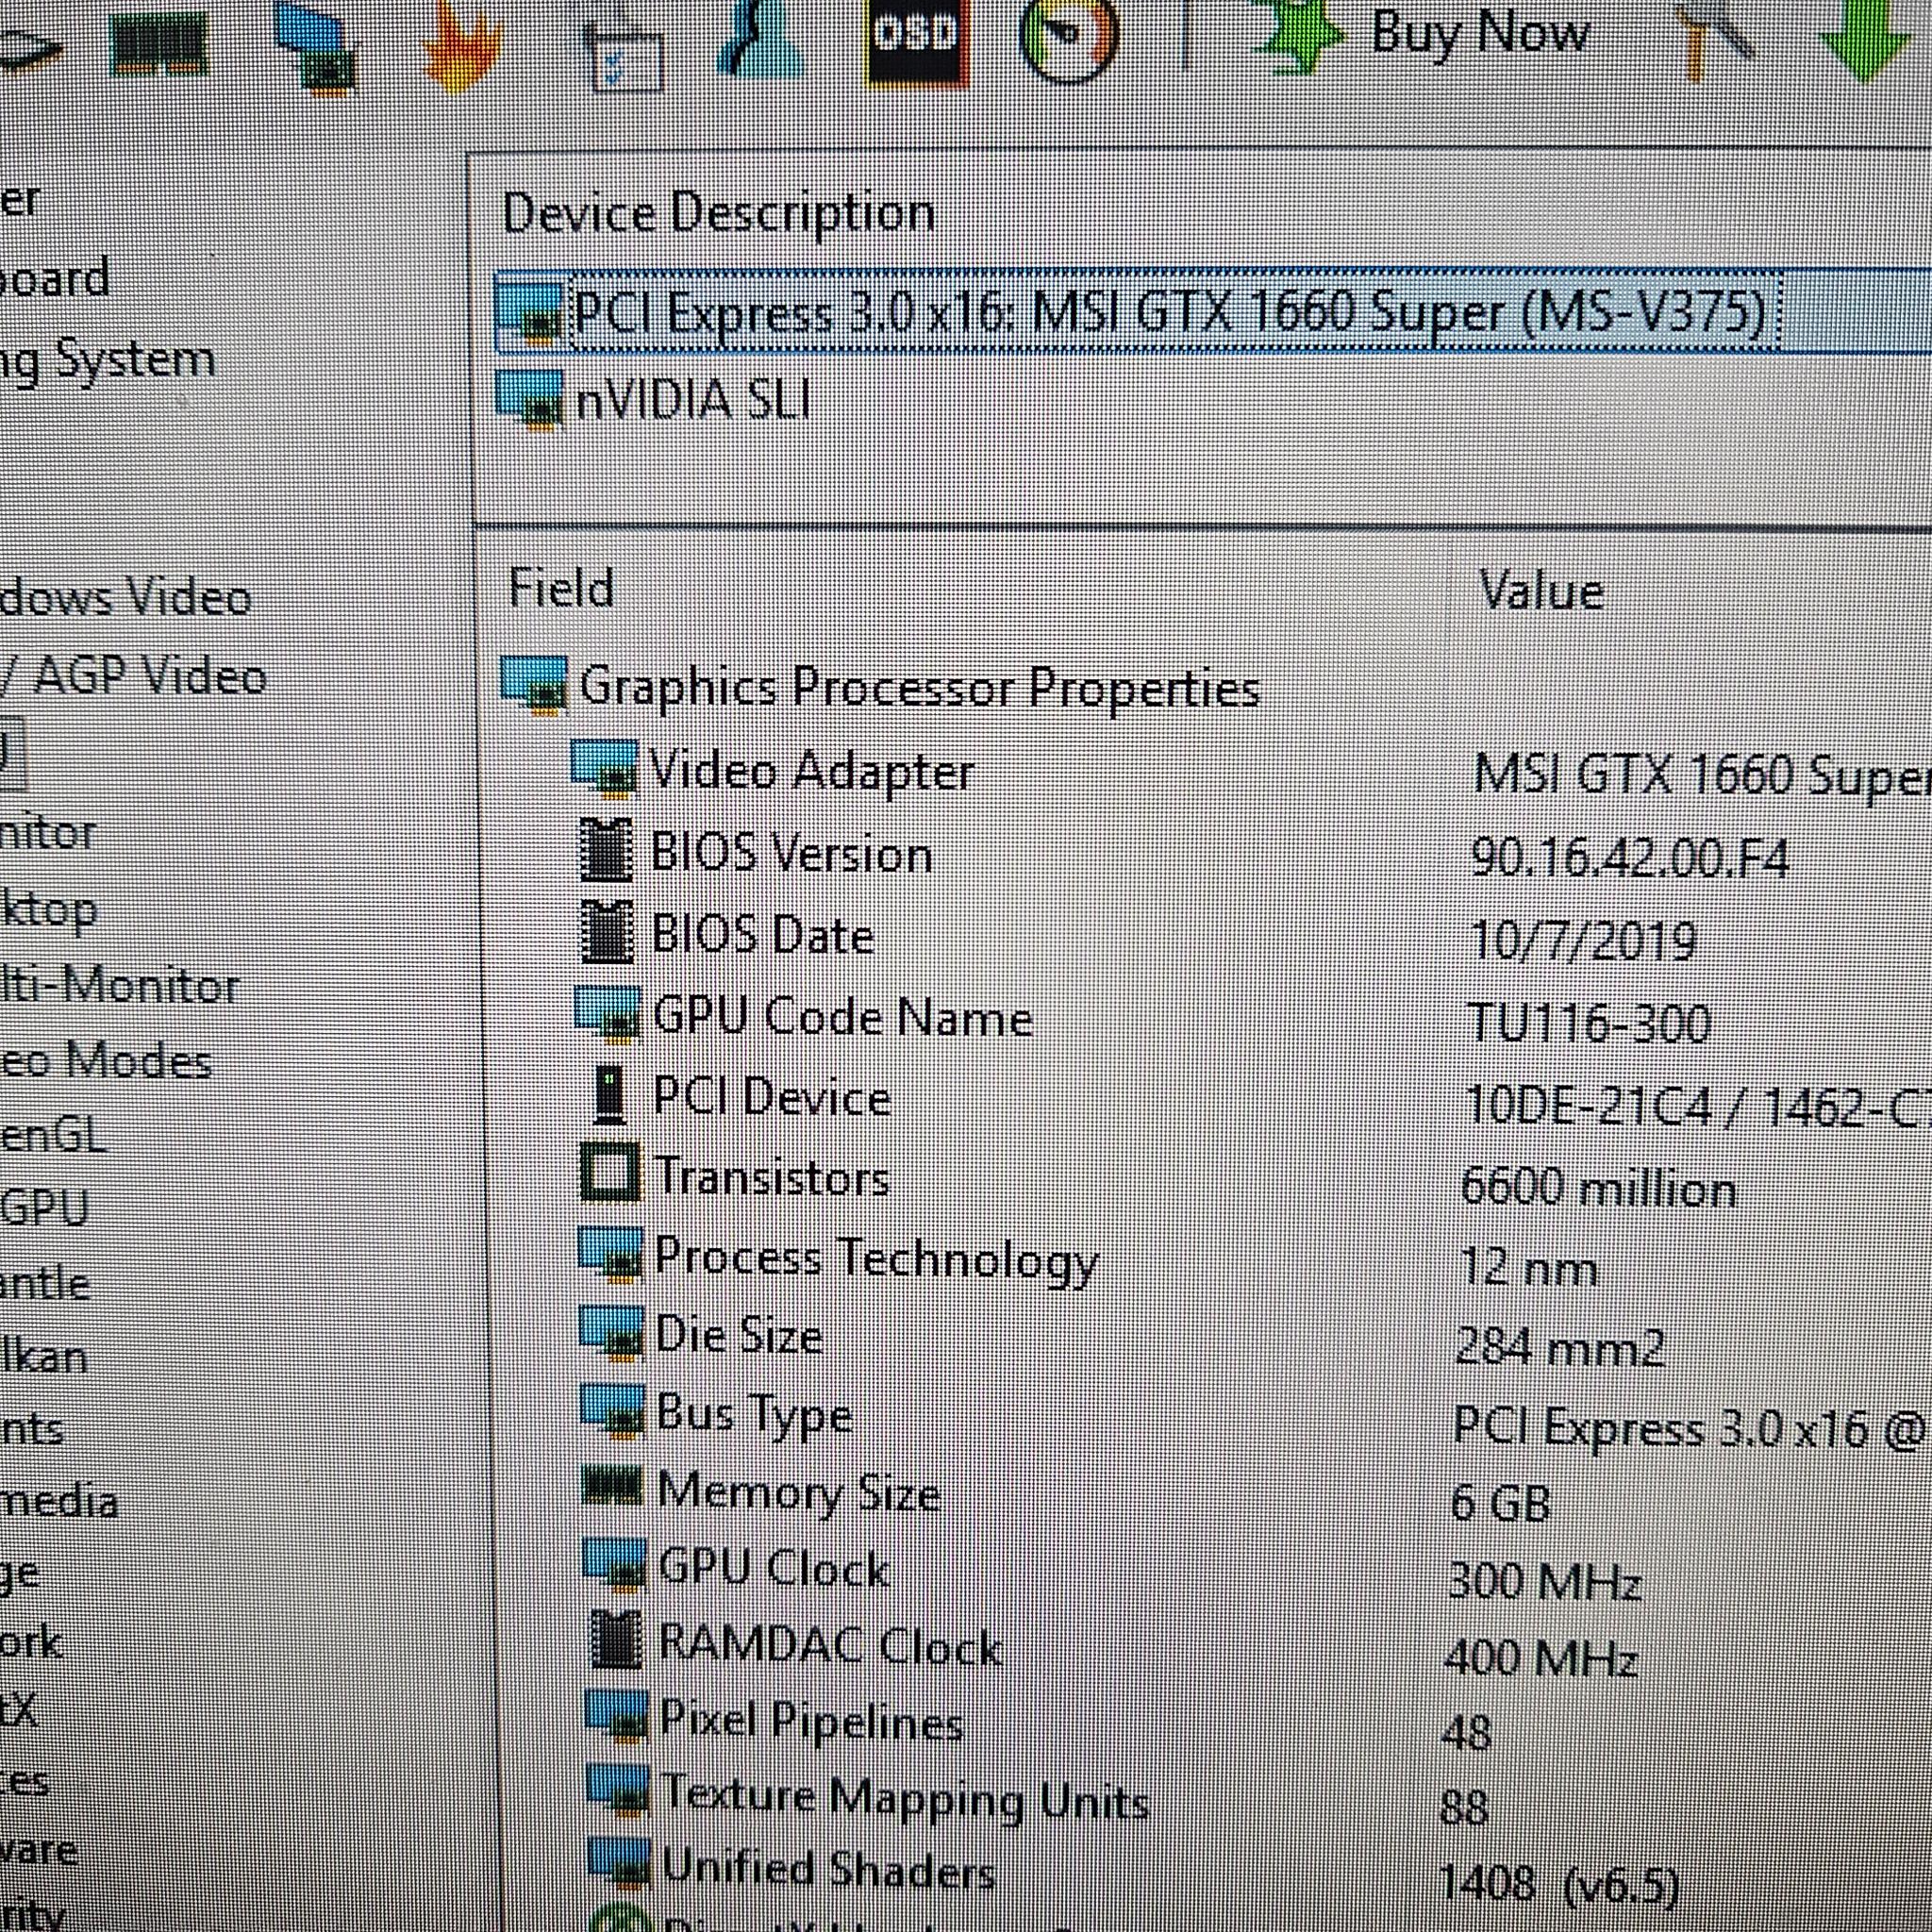Click the Graphics Processor Properties group icon
The width and height of the screenshot is (1932, 1932).
533,685
